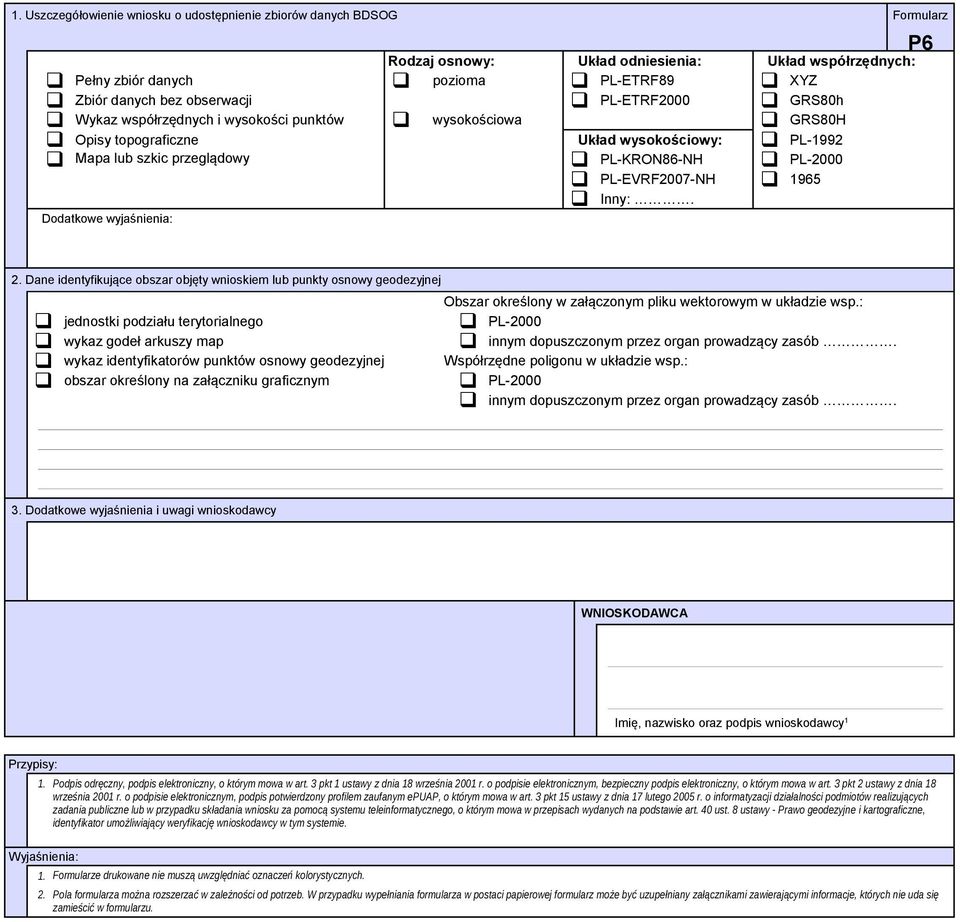Check XYZ coordinate system box

click(x=770, y=80)
